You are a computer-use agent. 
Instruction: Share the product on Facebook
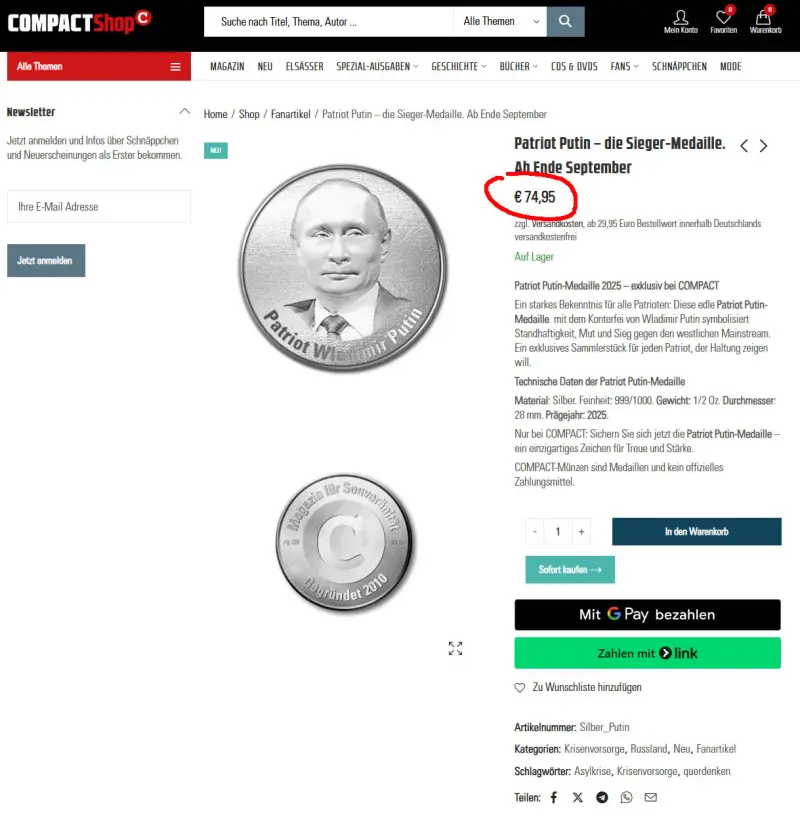[554, 797]
